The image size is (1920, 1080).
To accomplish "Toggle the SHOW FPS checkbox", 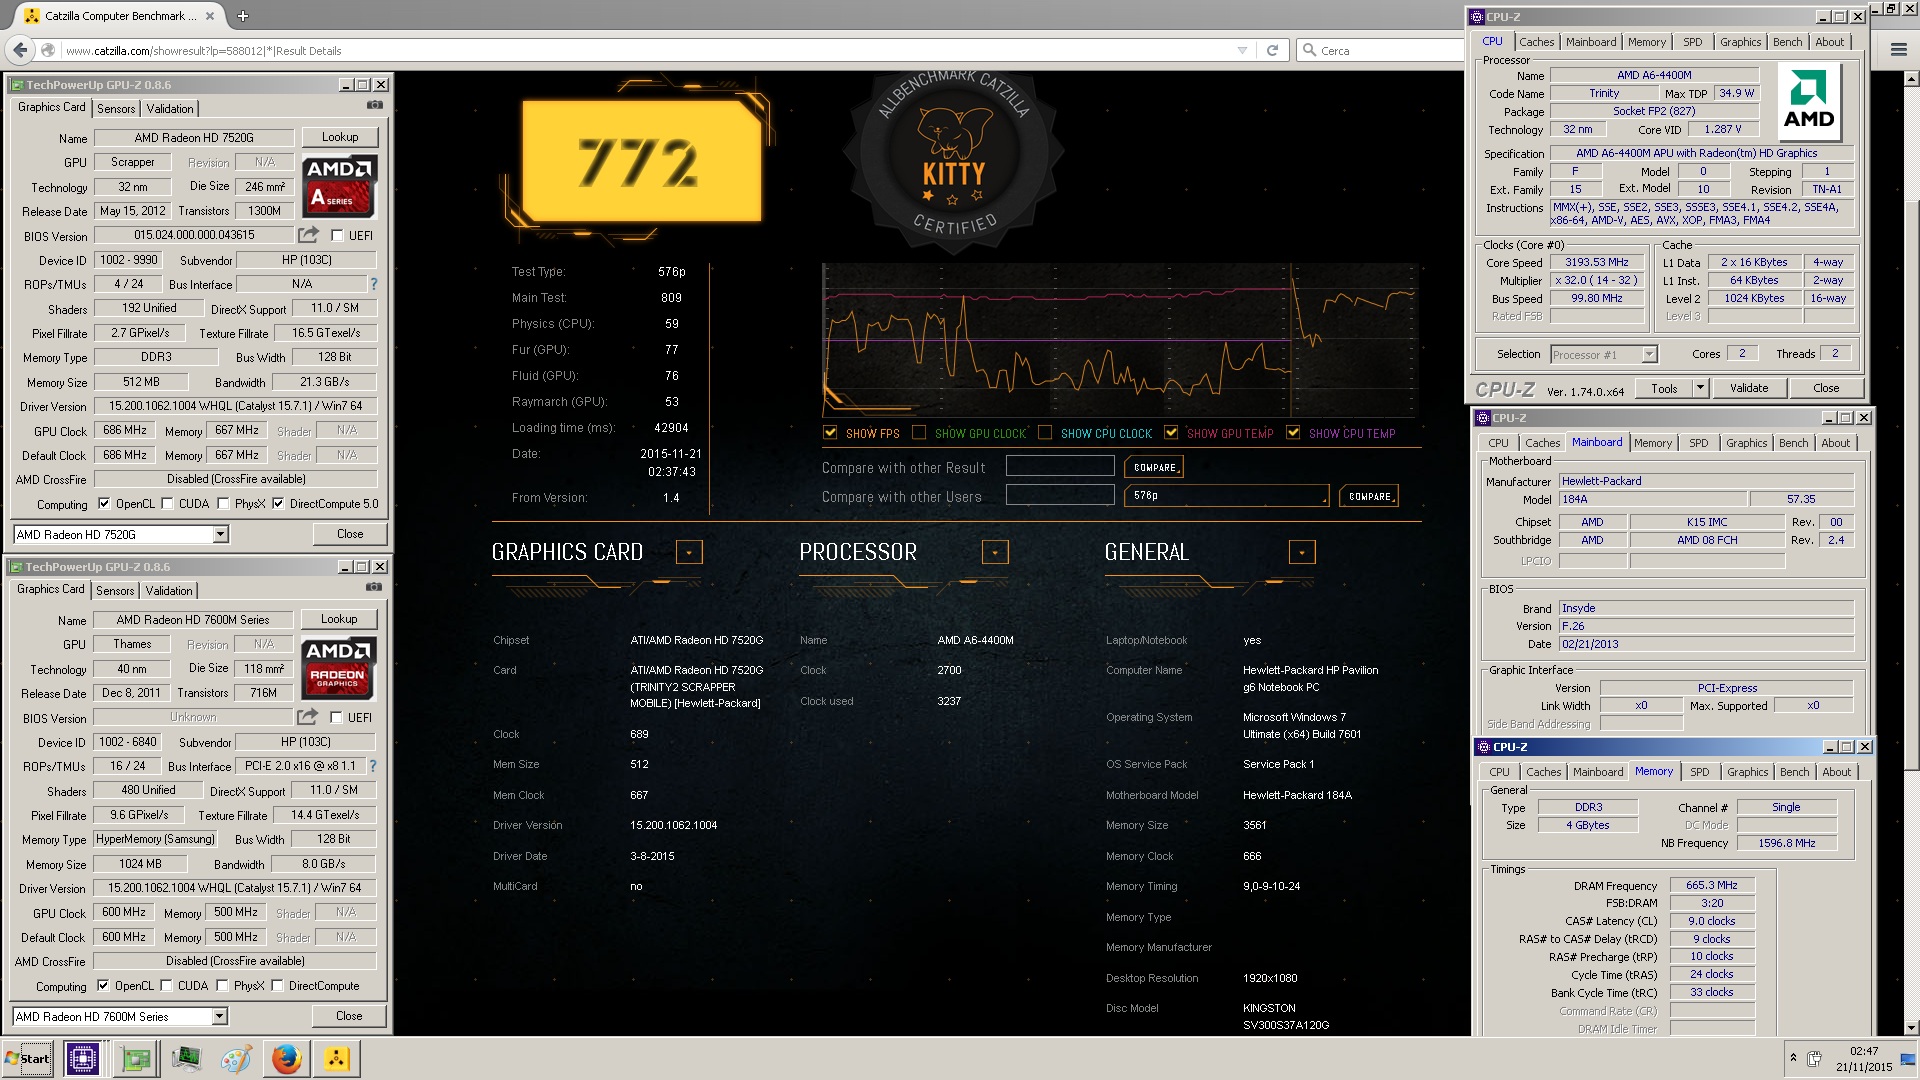I will point(830,432).
